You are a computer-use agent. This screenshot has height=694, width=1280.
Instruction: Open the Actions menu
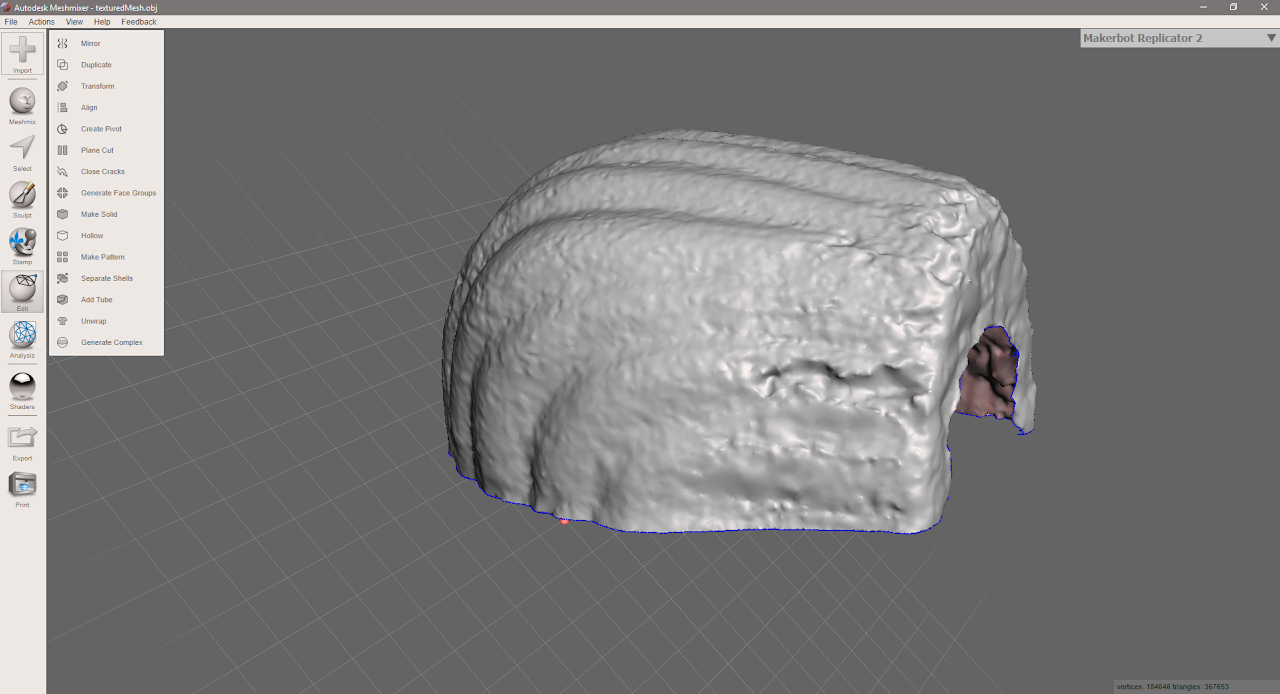(41, 21)
